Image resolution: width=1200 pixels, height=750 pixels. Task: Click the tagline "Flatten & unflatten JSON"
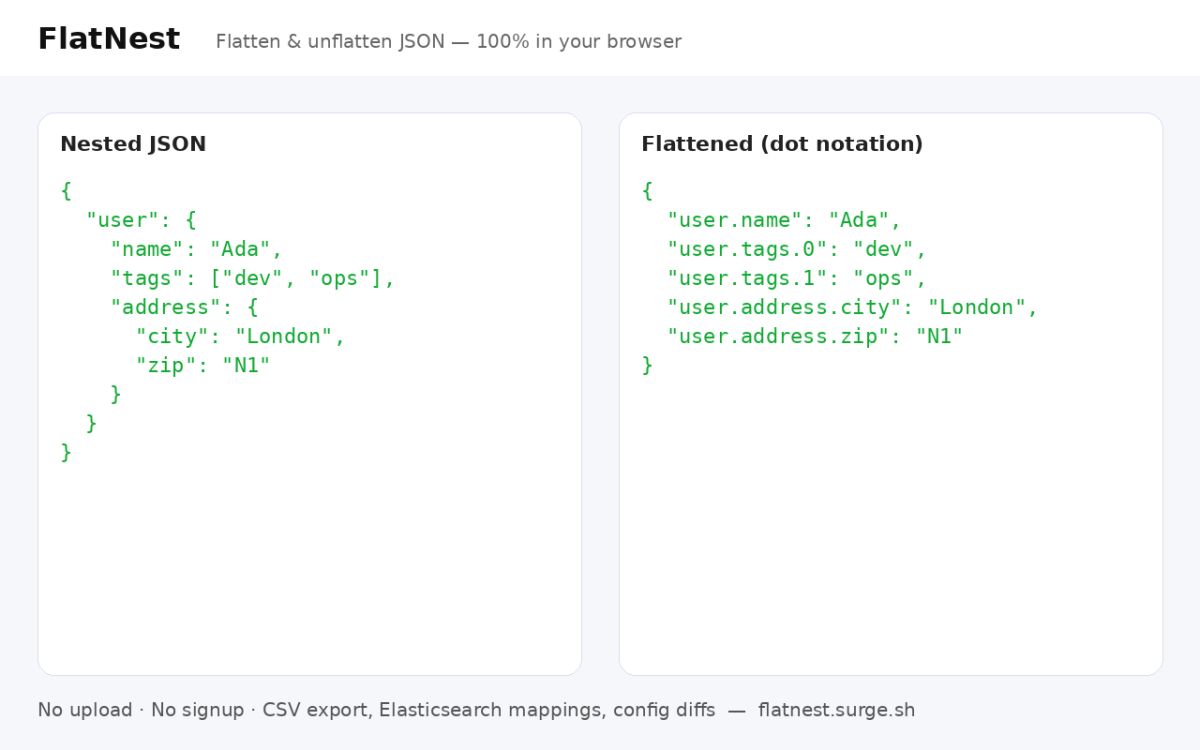click(x=330, y=42)
